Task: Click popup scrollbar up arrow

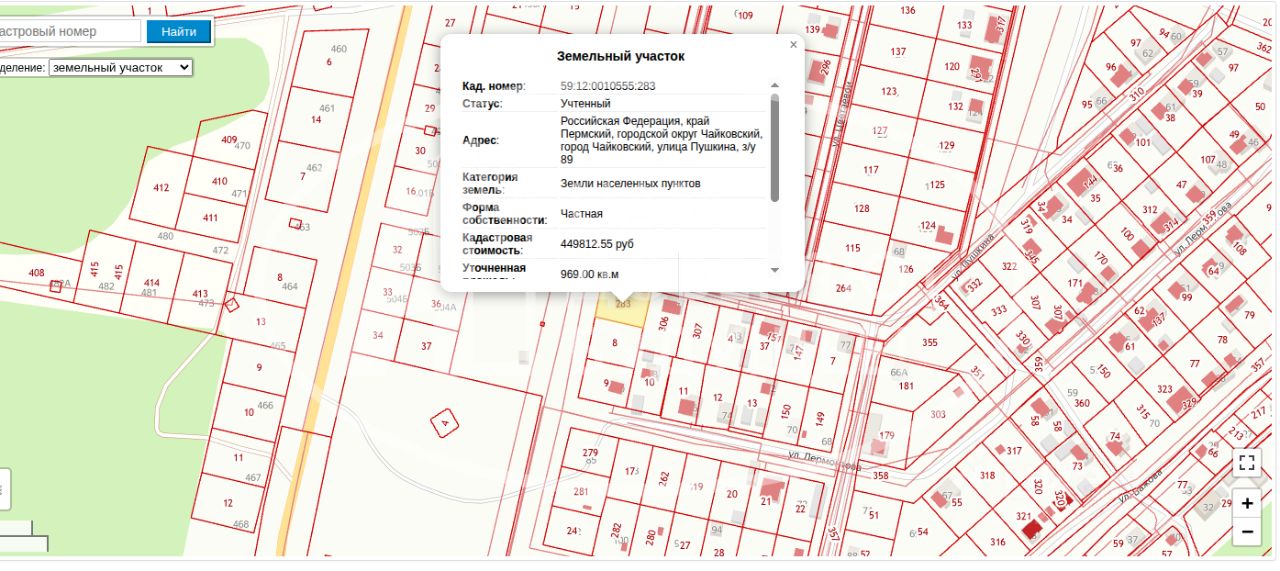Action: 774,86
